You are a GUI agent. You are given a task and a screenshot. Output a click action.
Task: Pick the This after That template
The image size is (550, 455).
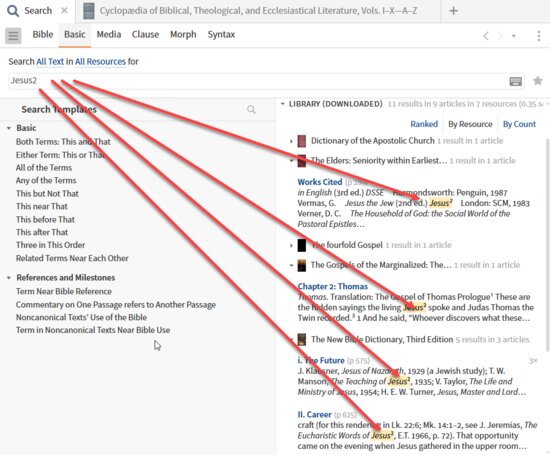(x=42, y=232)
